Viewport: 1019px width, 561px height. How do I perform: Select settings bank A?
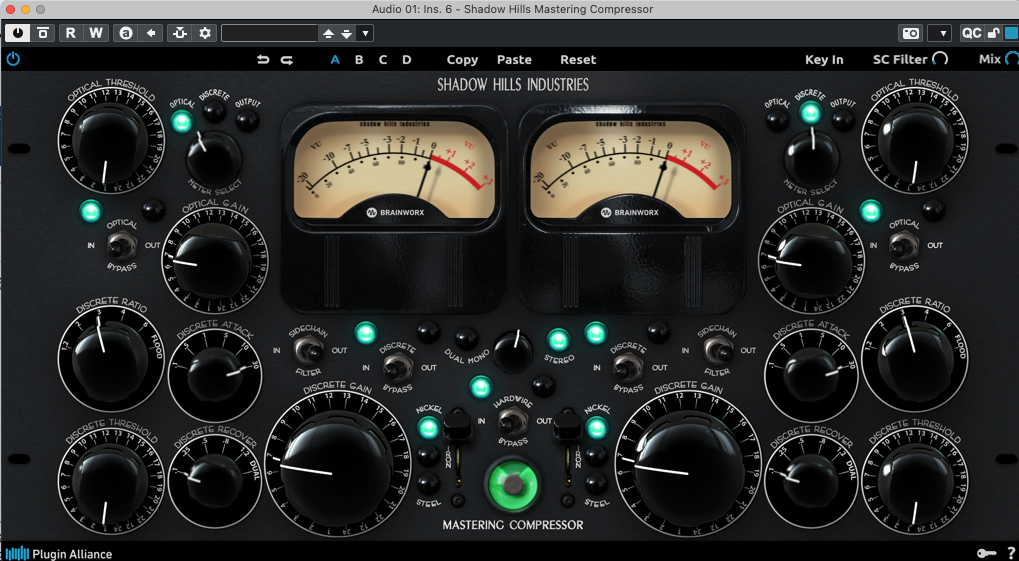[x=335, y=60]
